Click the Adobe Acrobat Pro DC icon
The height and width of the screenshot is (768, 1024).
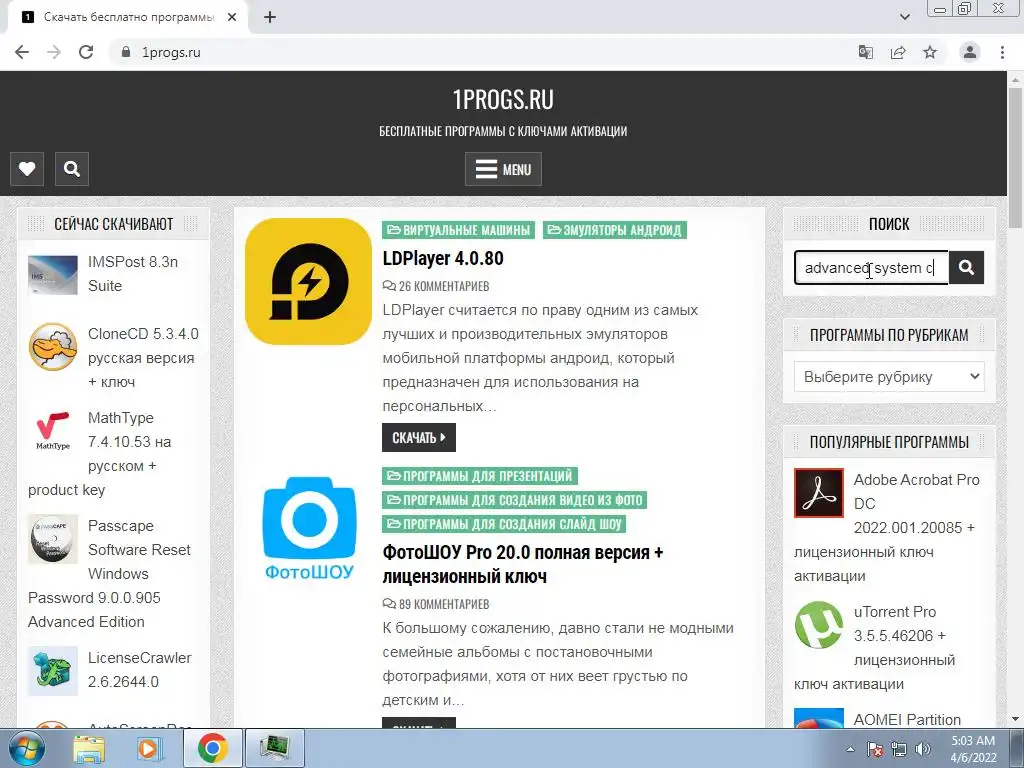coord(819,492)
